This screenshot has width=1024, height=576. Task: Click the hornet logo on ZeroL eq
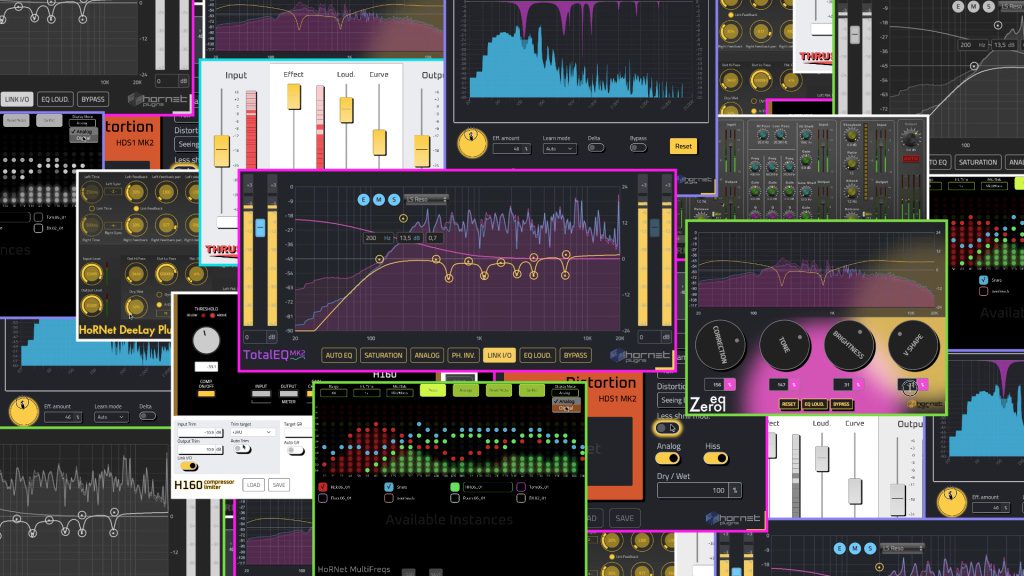(925, 403)
